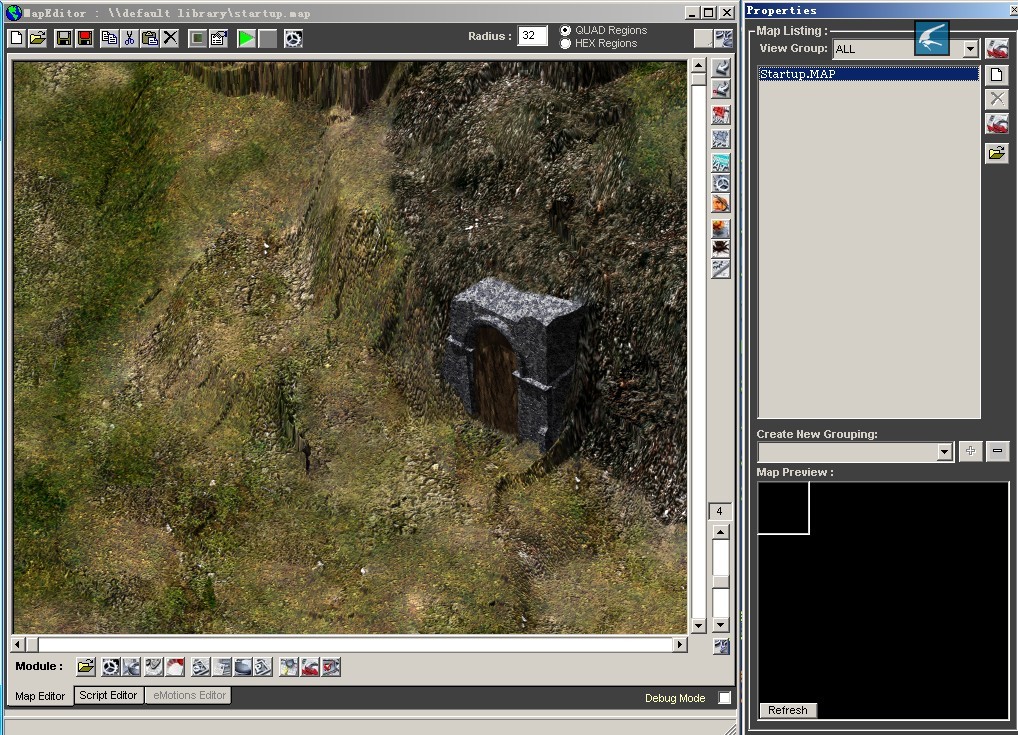
Task: Select the cyan terrain tool in the side toolbar
Action: [721, 162]
